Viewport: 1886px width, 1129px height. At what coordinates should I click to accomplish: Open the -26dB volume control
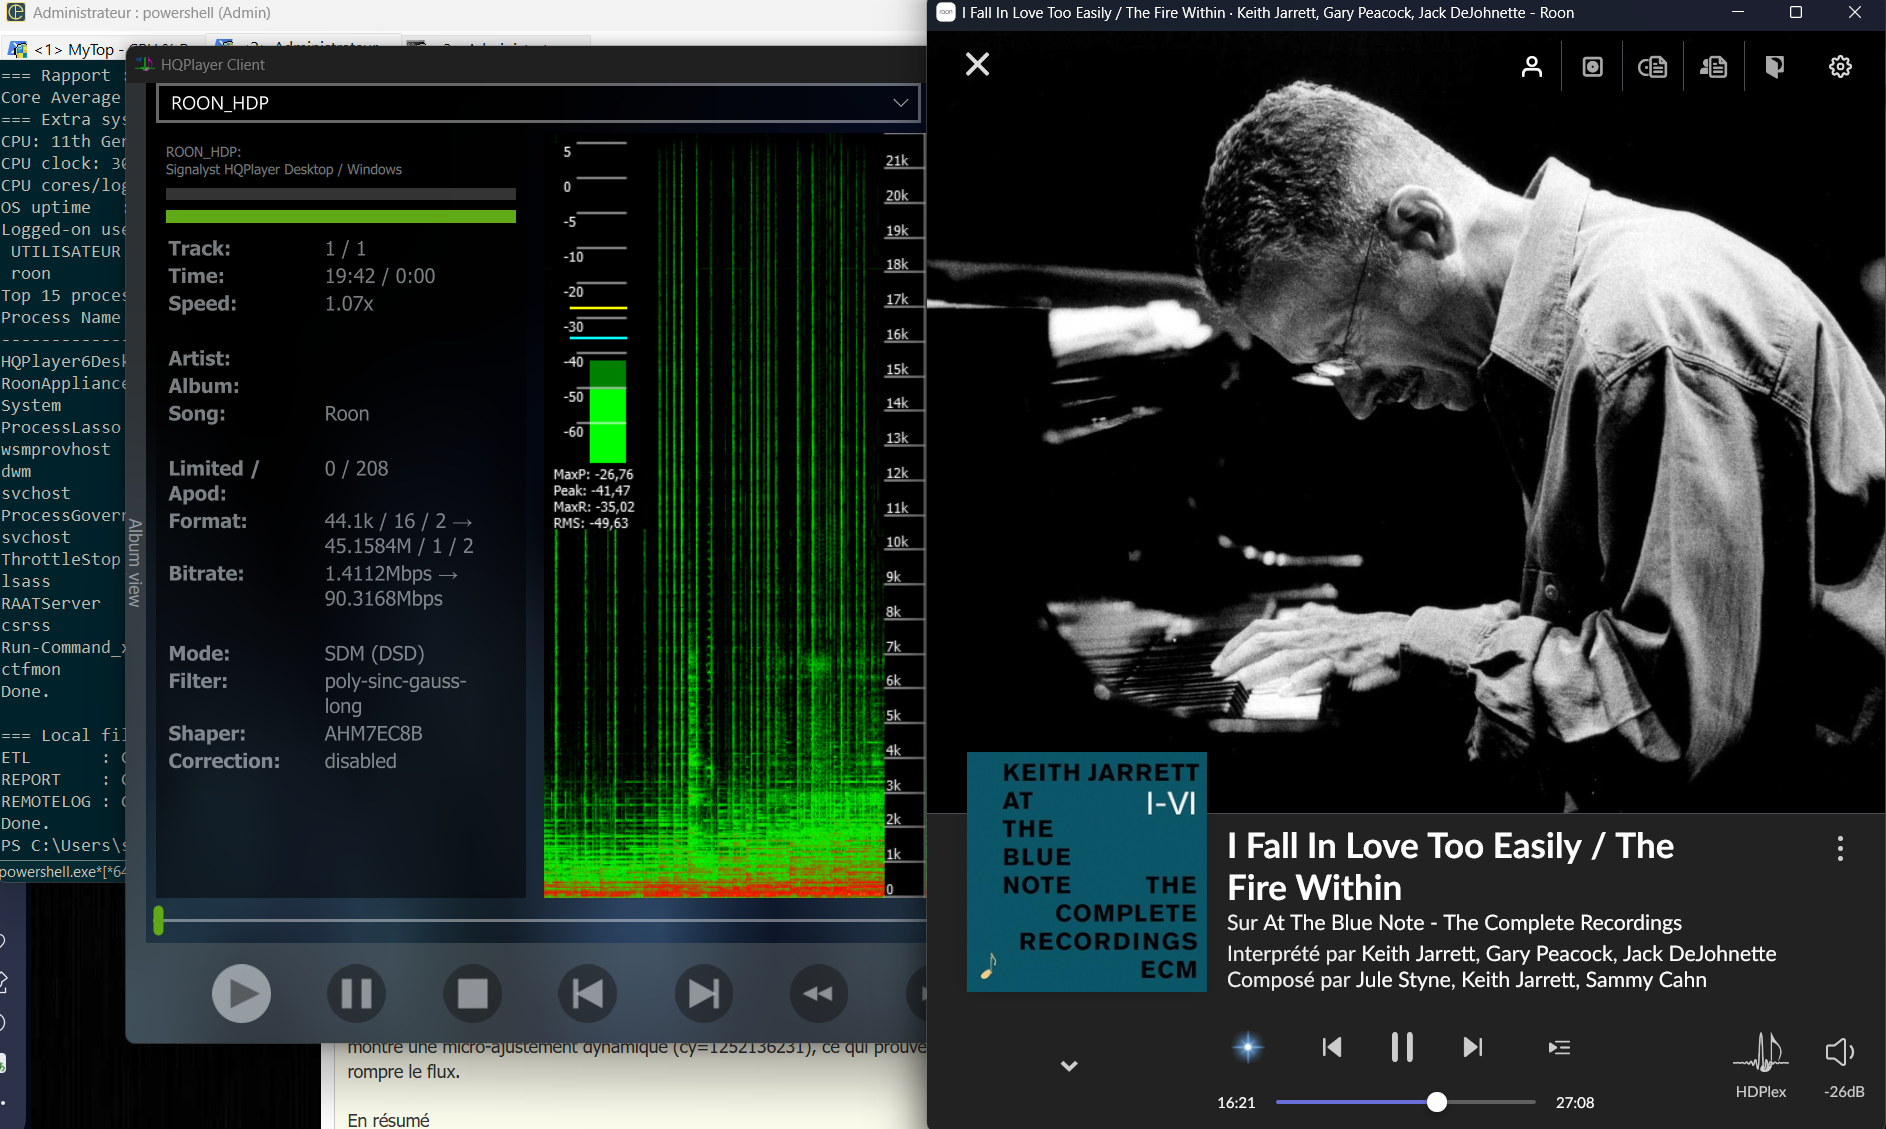click(1842, 1066)
